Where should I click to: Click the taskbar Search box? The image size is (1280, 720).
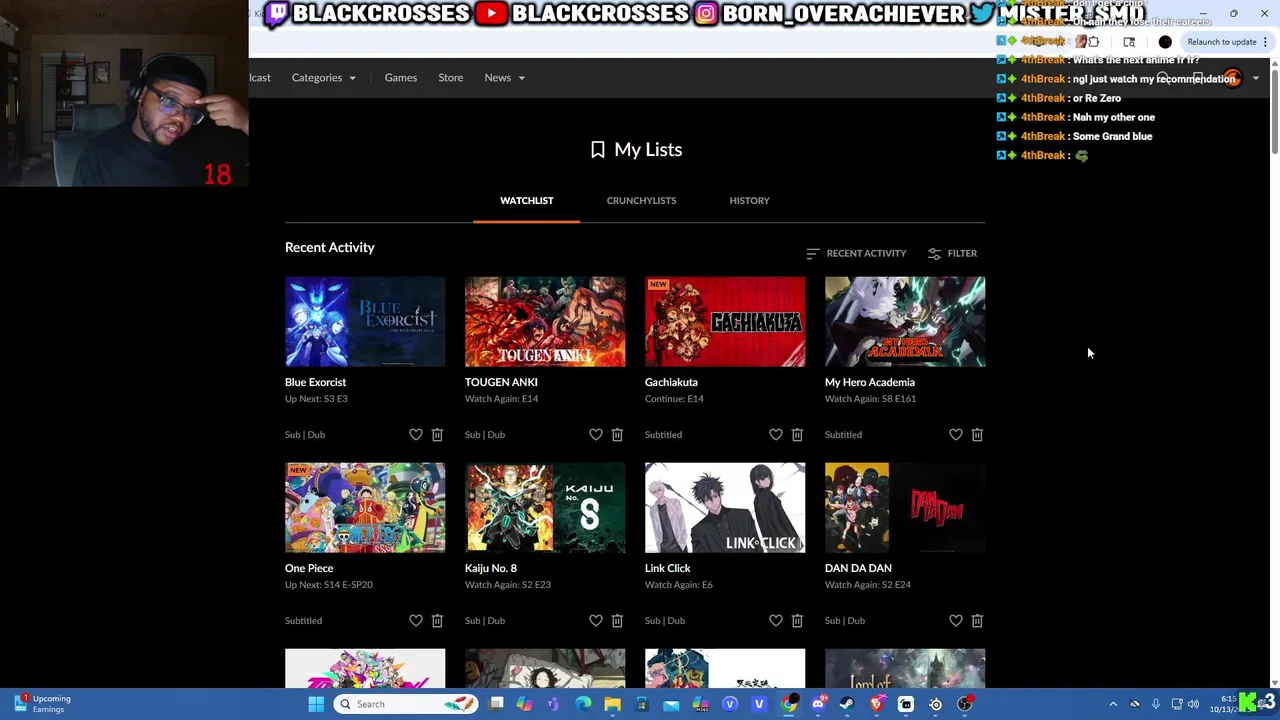[x=406, y=704]
